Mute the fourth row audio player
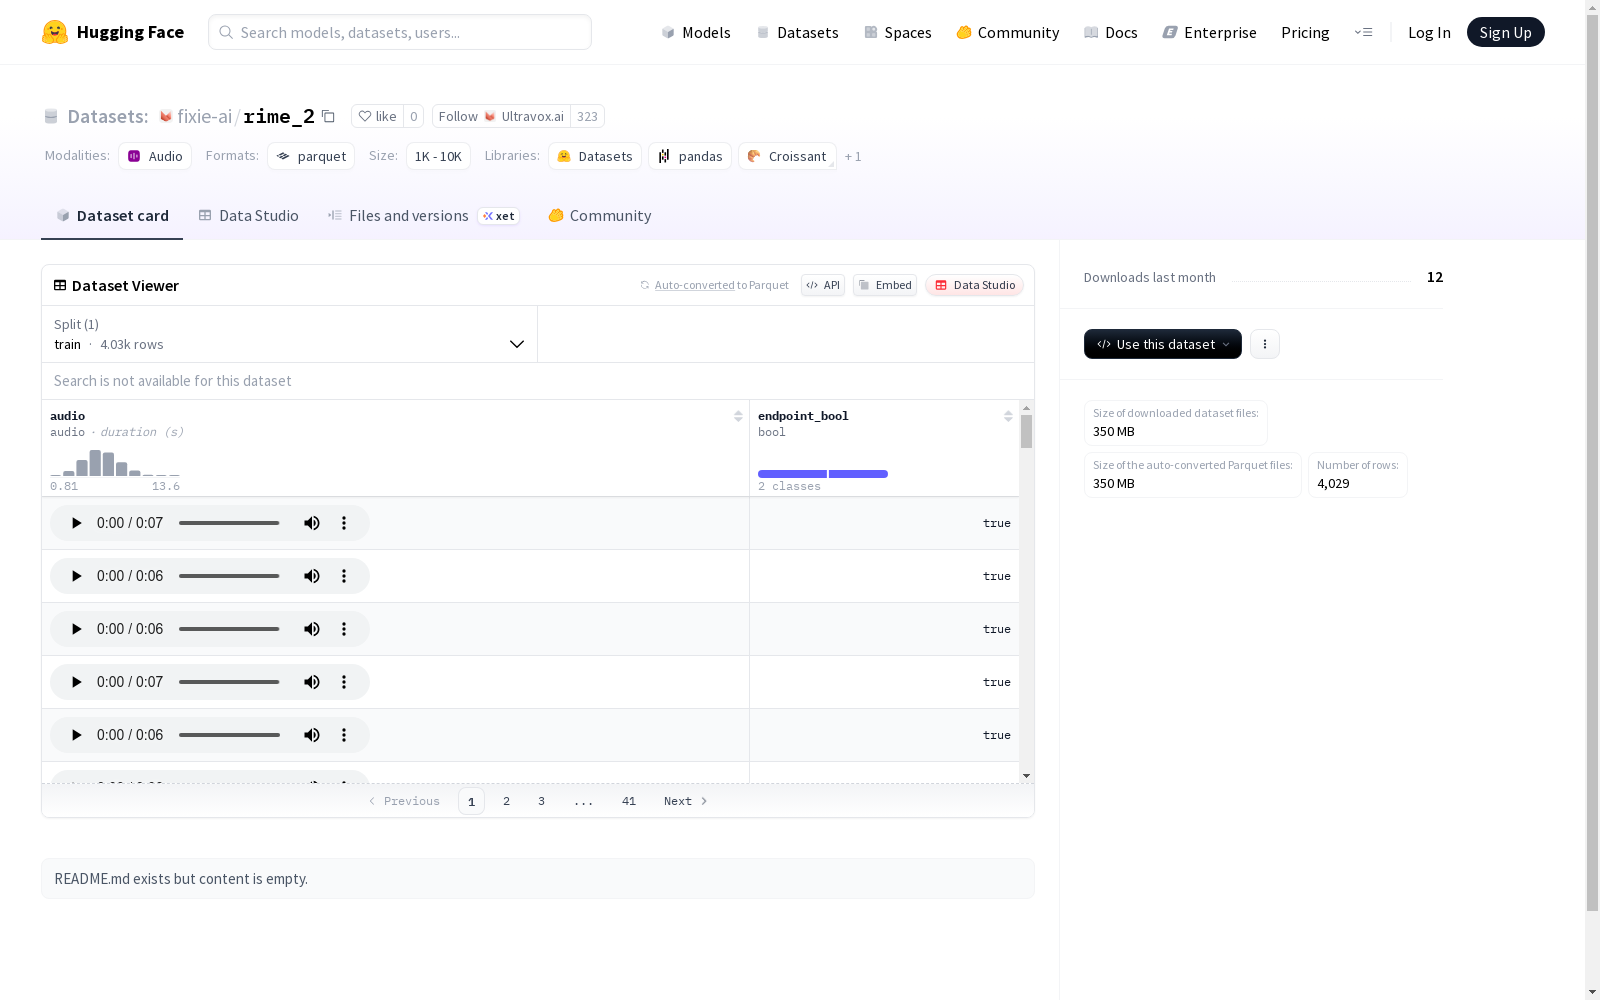The image size is (1600, 1000). pyautogui.click(x=312, y=682)
